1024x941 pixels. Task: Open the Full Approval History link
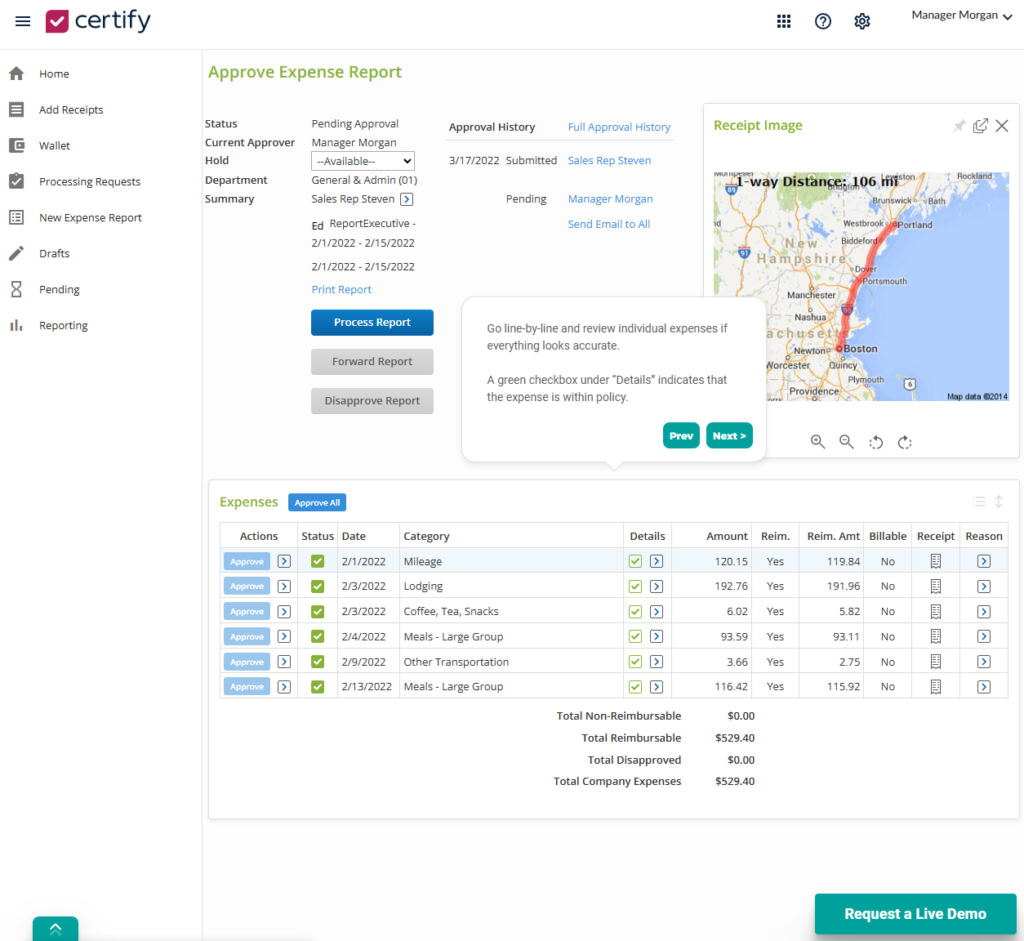pos(618,127)
